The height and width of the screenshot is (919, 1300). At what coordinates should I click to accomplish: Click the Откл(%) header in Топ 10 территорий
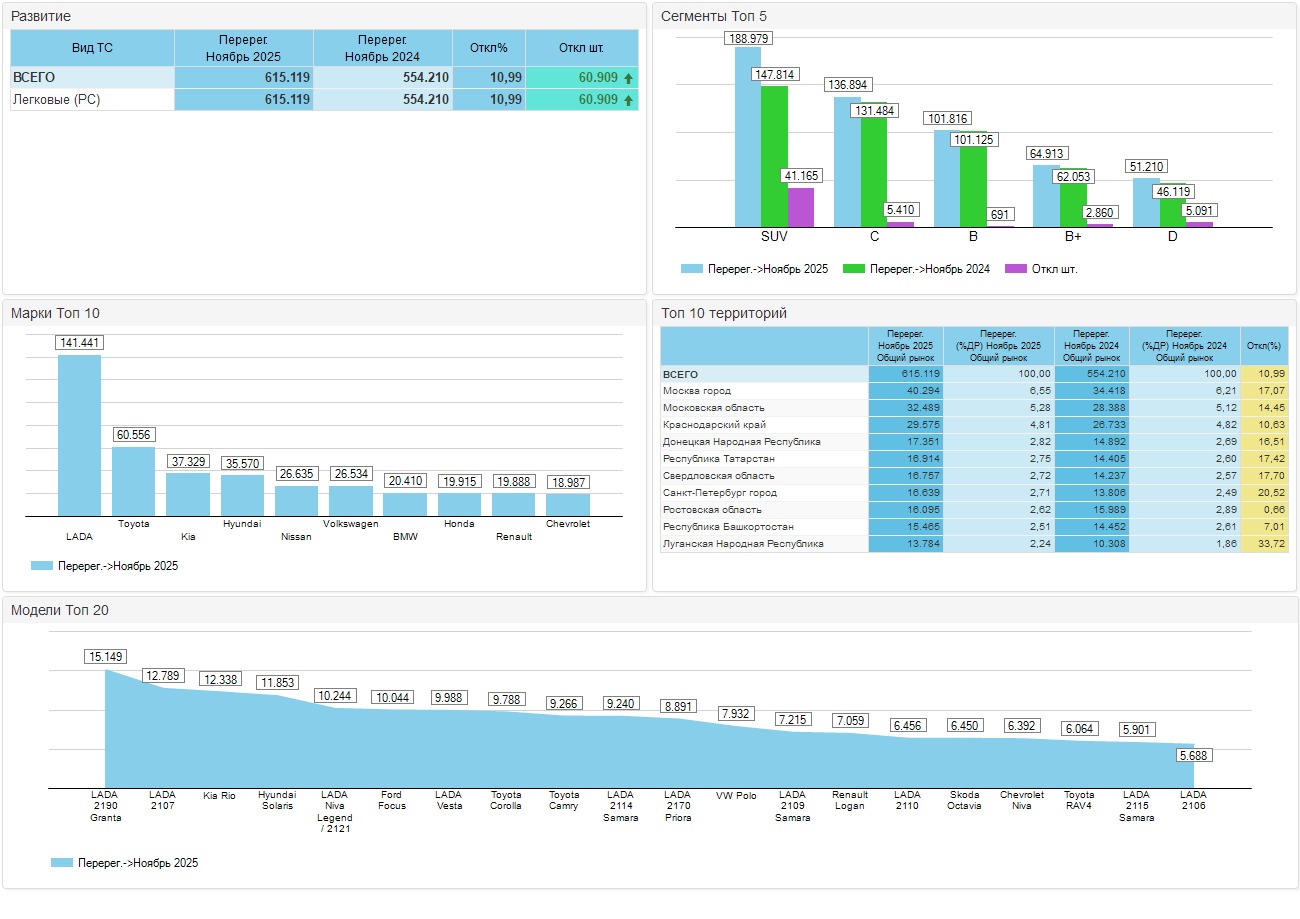(x=1263, y=346)
